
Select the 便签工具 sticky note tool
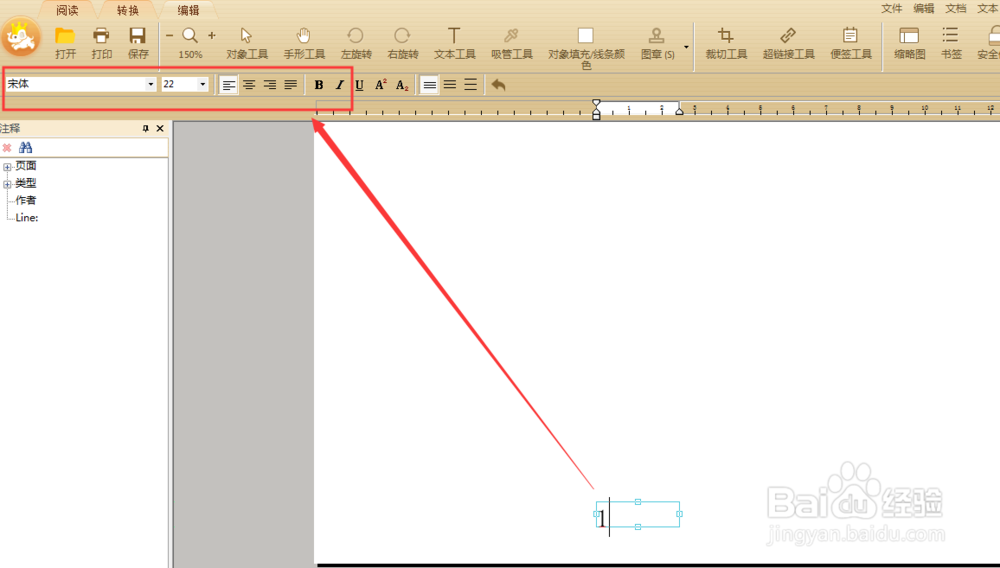pos(850,43)
